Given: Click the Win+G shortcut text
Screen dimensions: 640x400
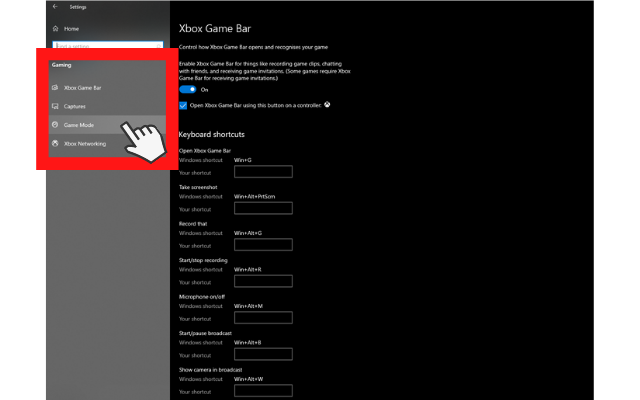Looking at the screenshot, I should [242, 160].
